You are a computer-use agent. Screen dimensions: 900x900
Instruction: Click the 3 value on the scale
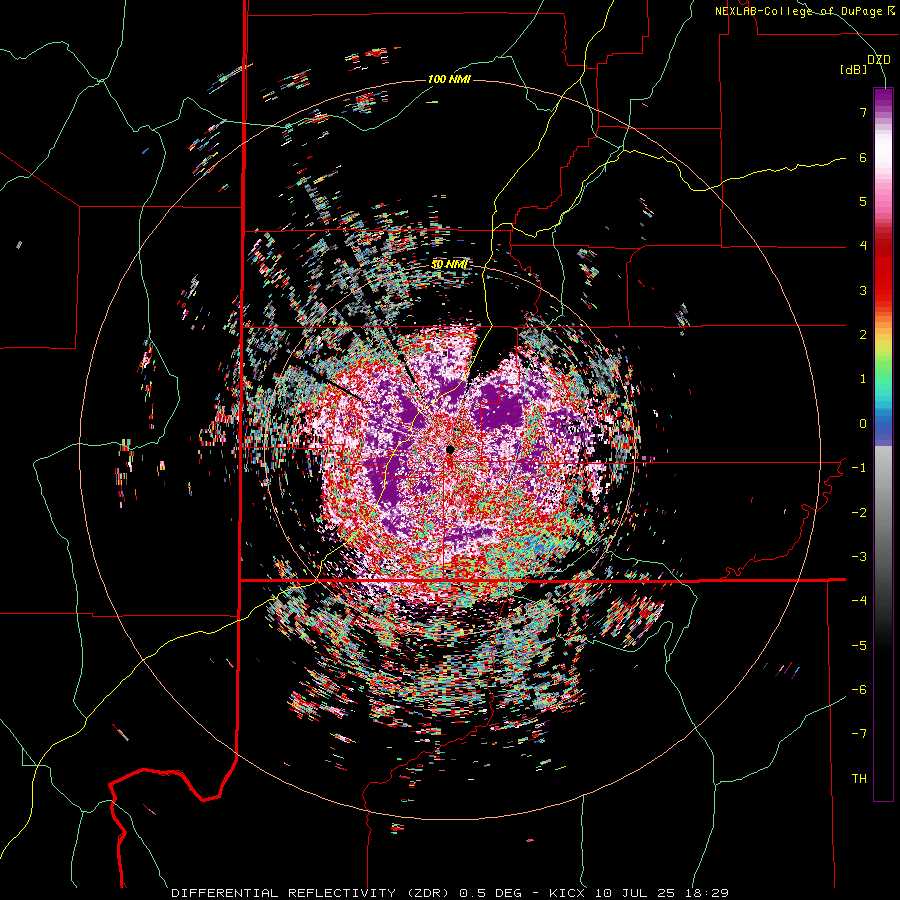(x=863, y=290)
